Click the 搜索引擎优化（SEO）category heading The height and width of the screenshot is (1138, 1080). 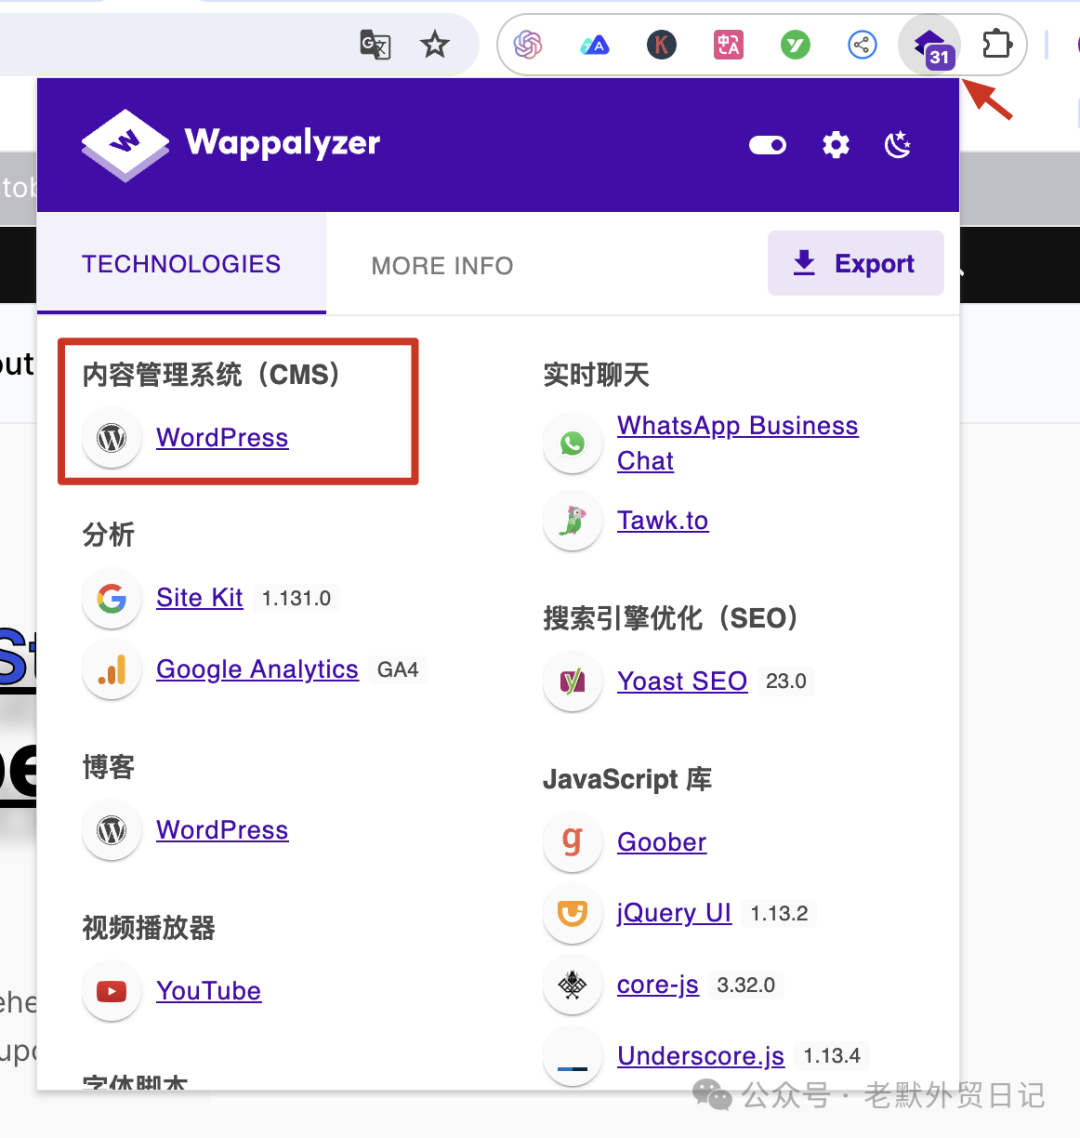tap(671, 618)
